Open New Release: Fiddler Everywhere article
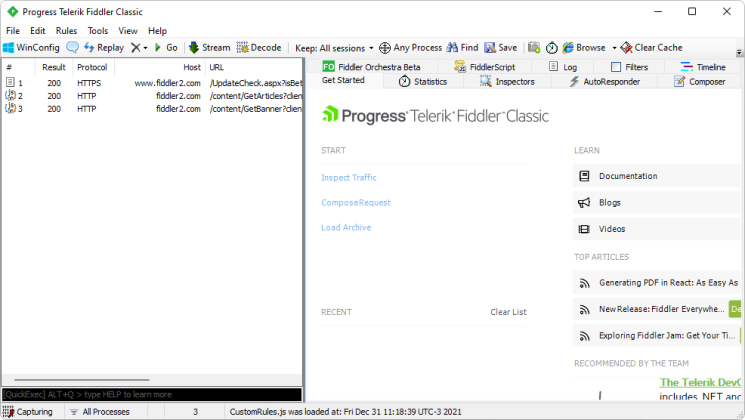This screenshot has width=745, height=420. pos(657,309)
